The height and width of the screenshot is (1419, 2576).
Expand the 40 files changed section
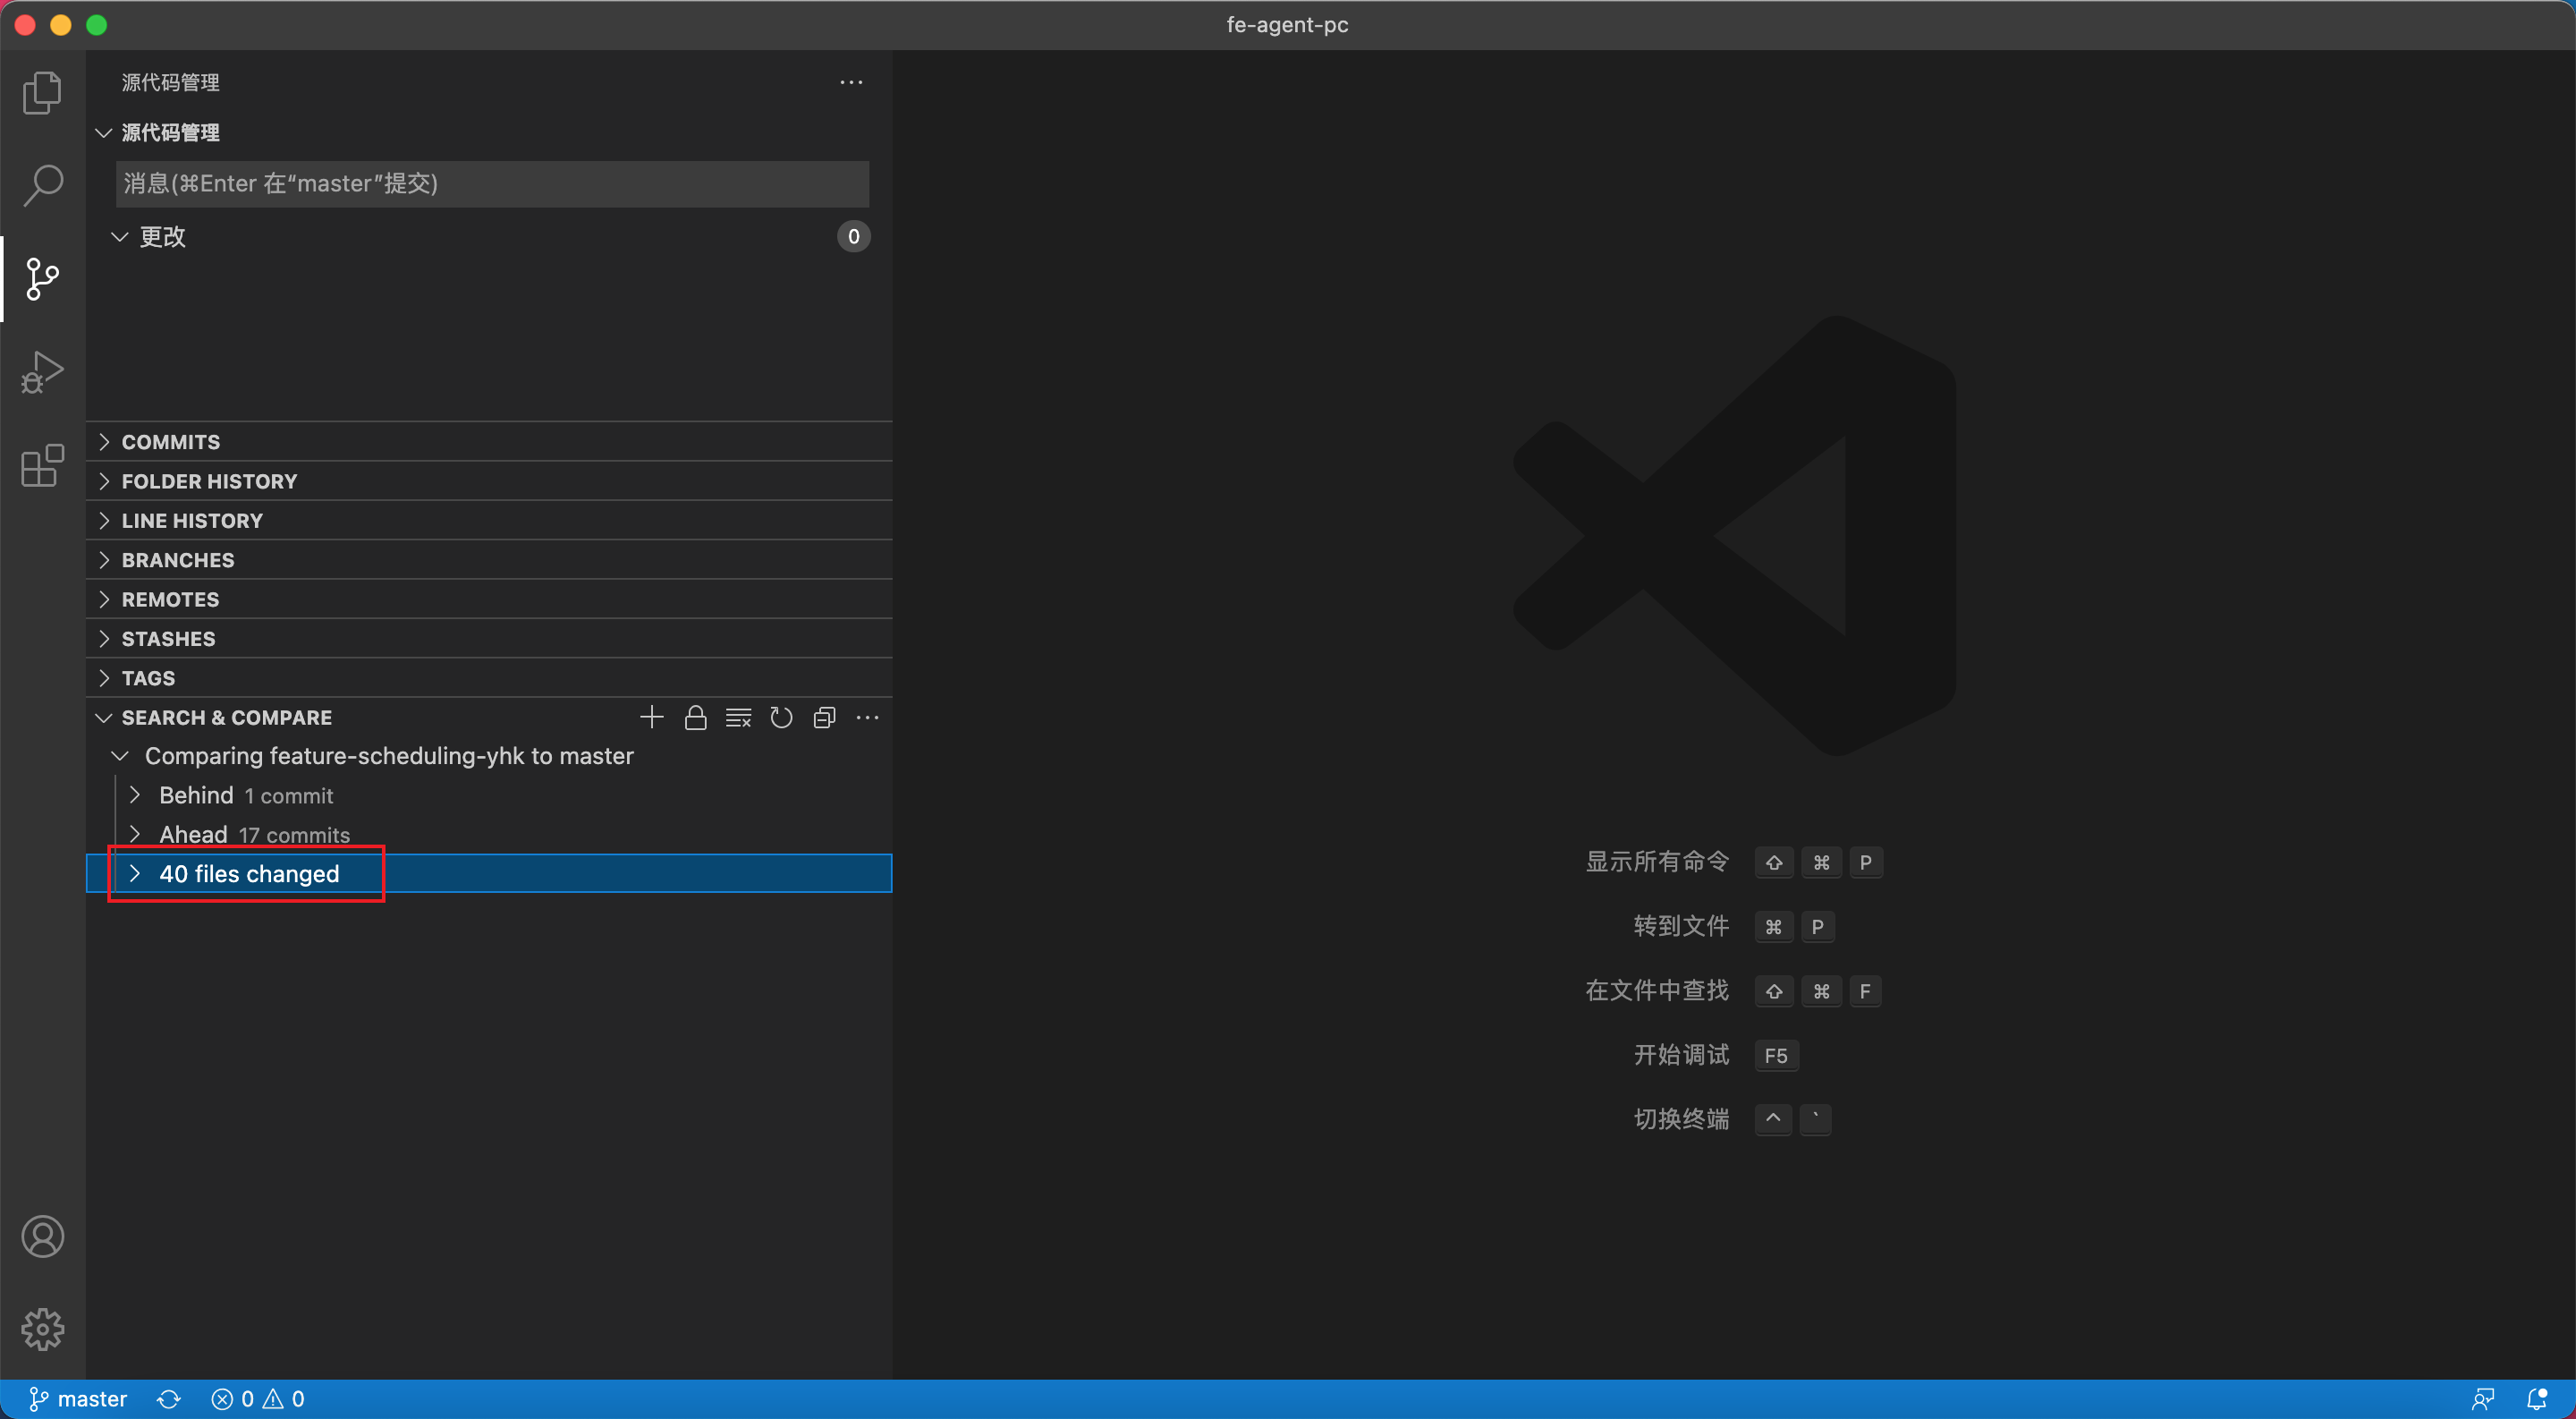coord(136,874)
